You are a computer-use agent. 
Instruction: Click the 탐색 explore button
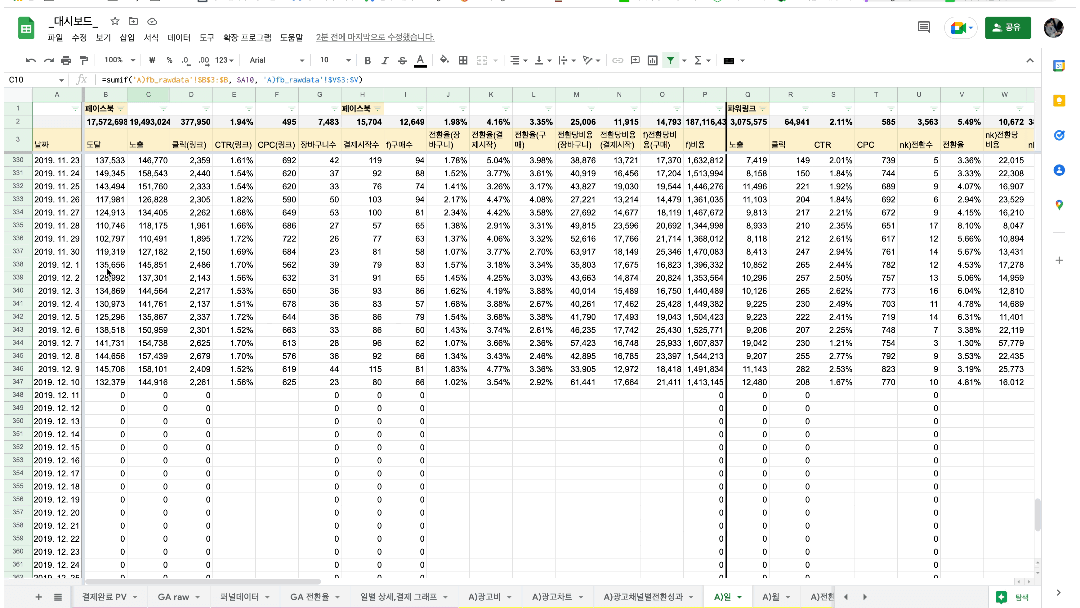pos(1012,597)
